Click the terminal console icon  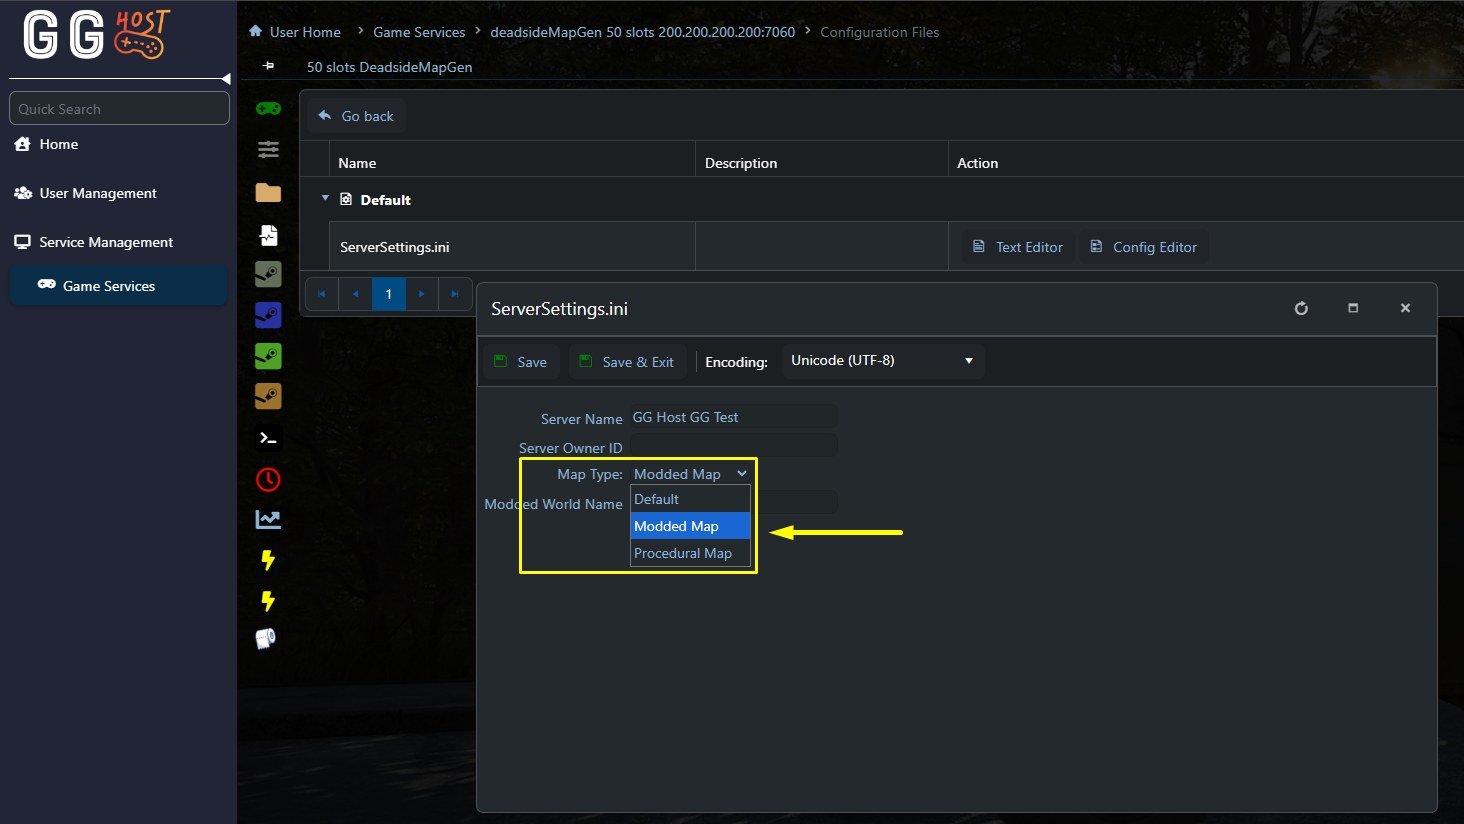coord(268,438)
